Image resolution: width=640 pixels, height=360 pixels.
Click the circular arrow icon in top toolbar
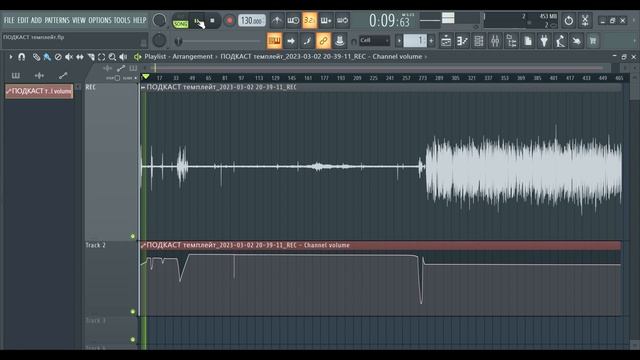click(569, 20)
